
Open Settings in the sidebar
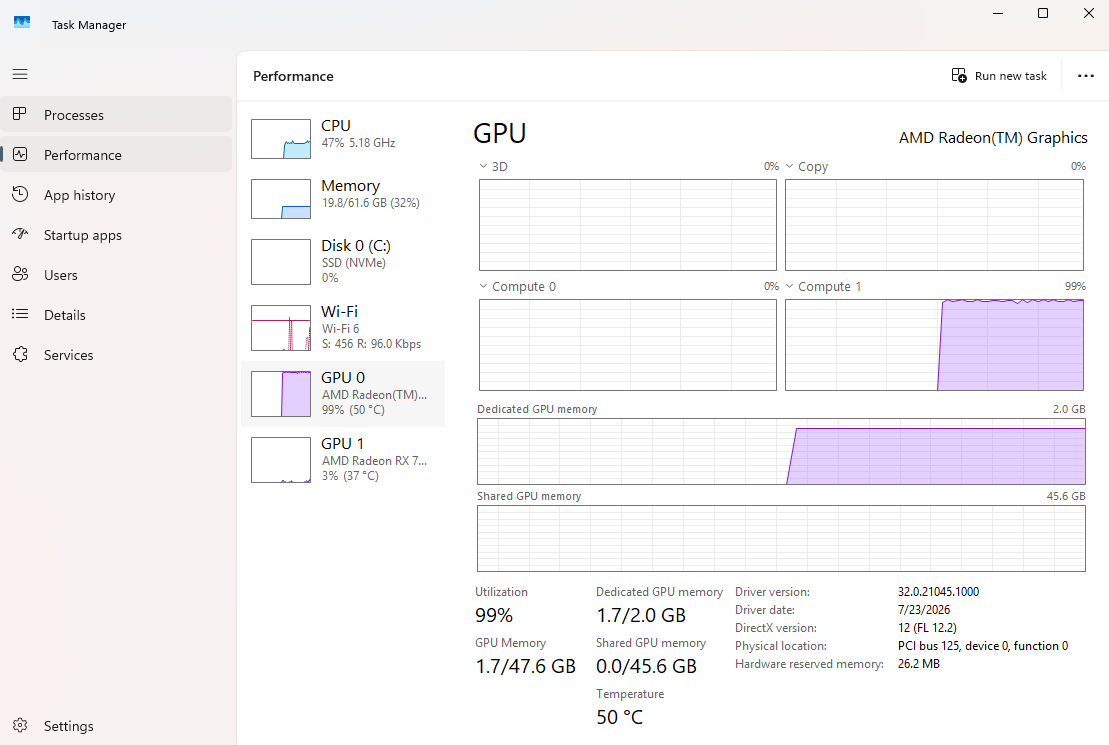(116, 726)
